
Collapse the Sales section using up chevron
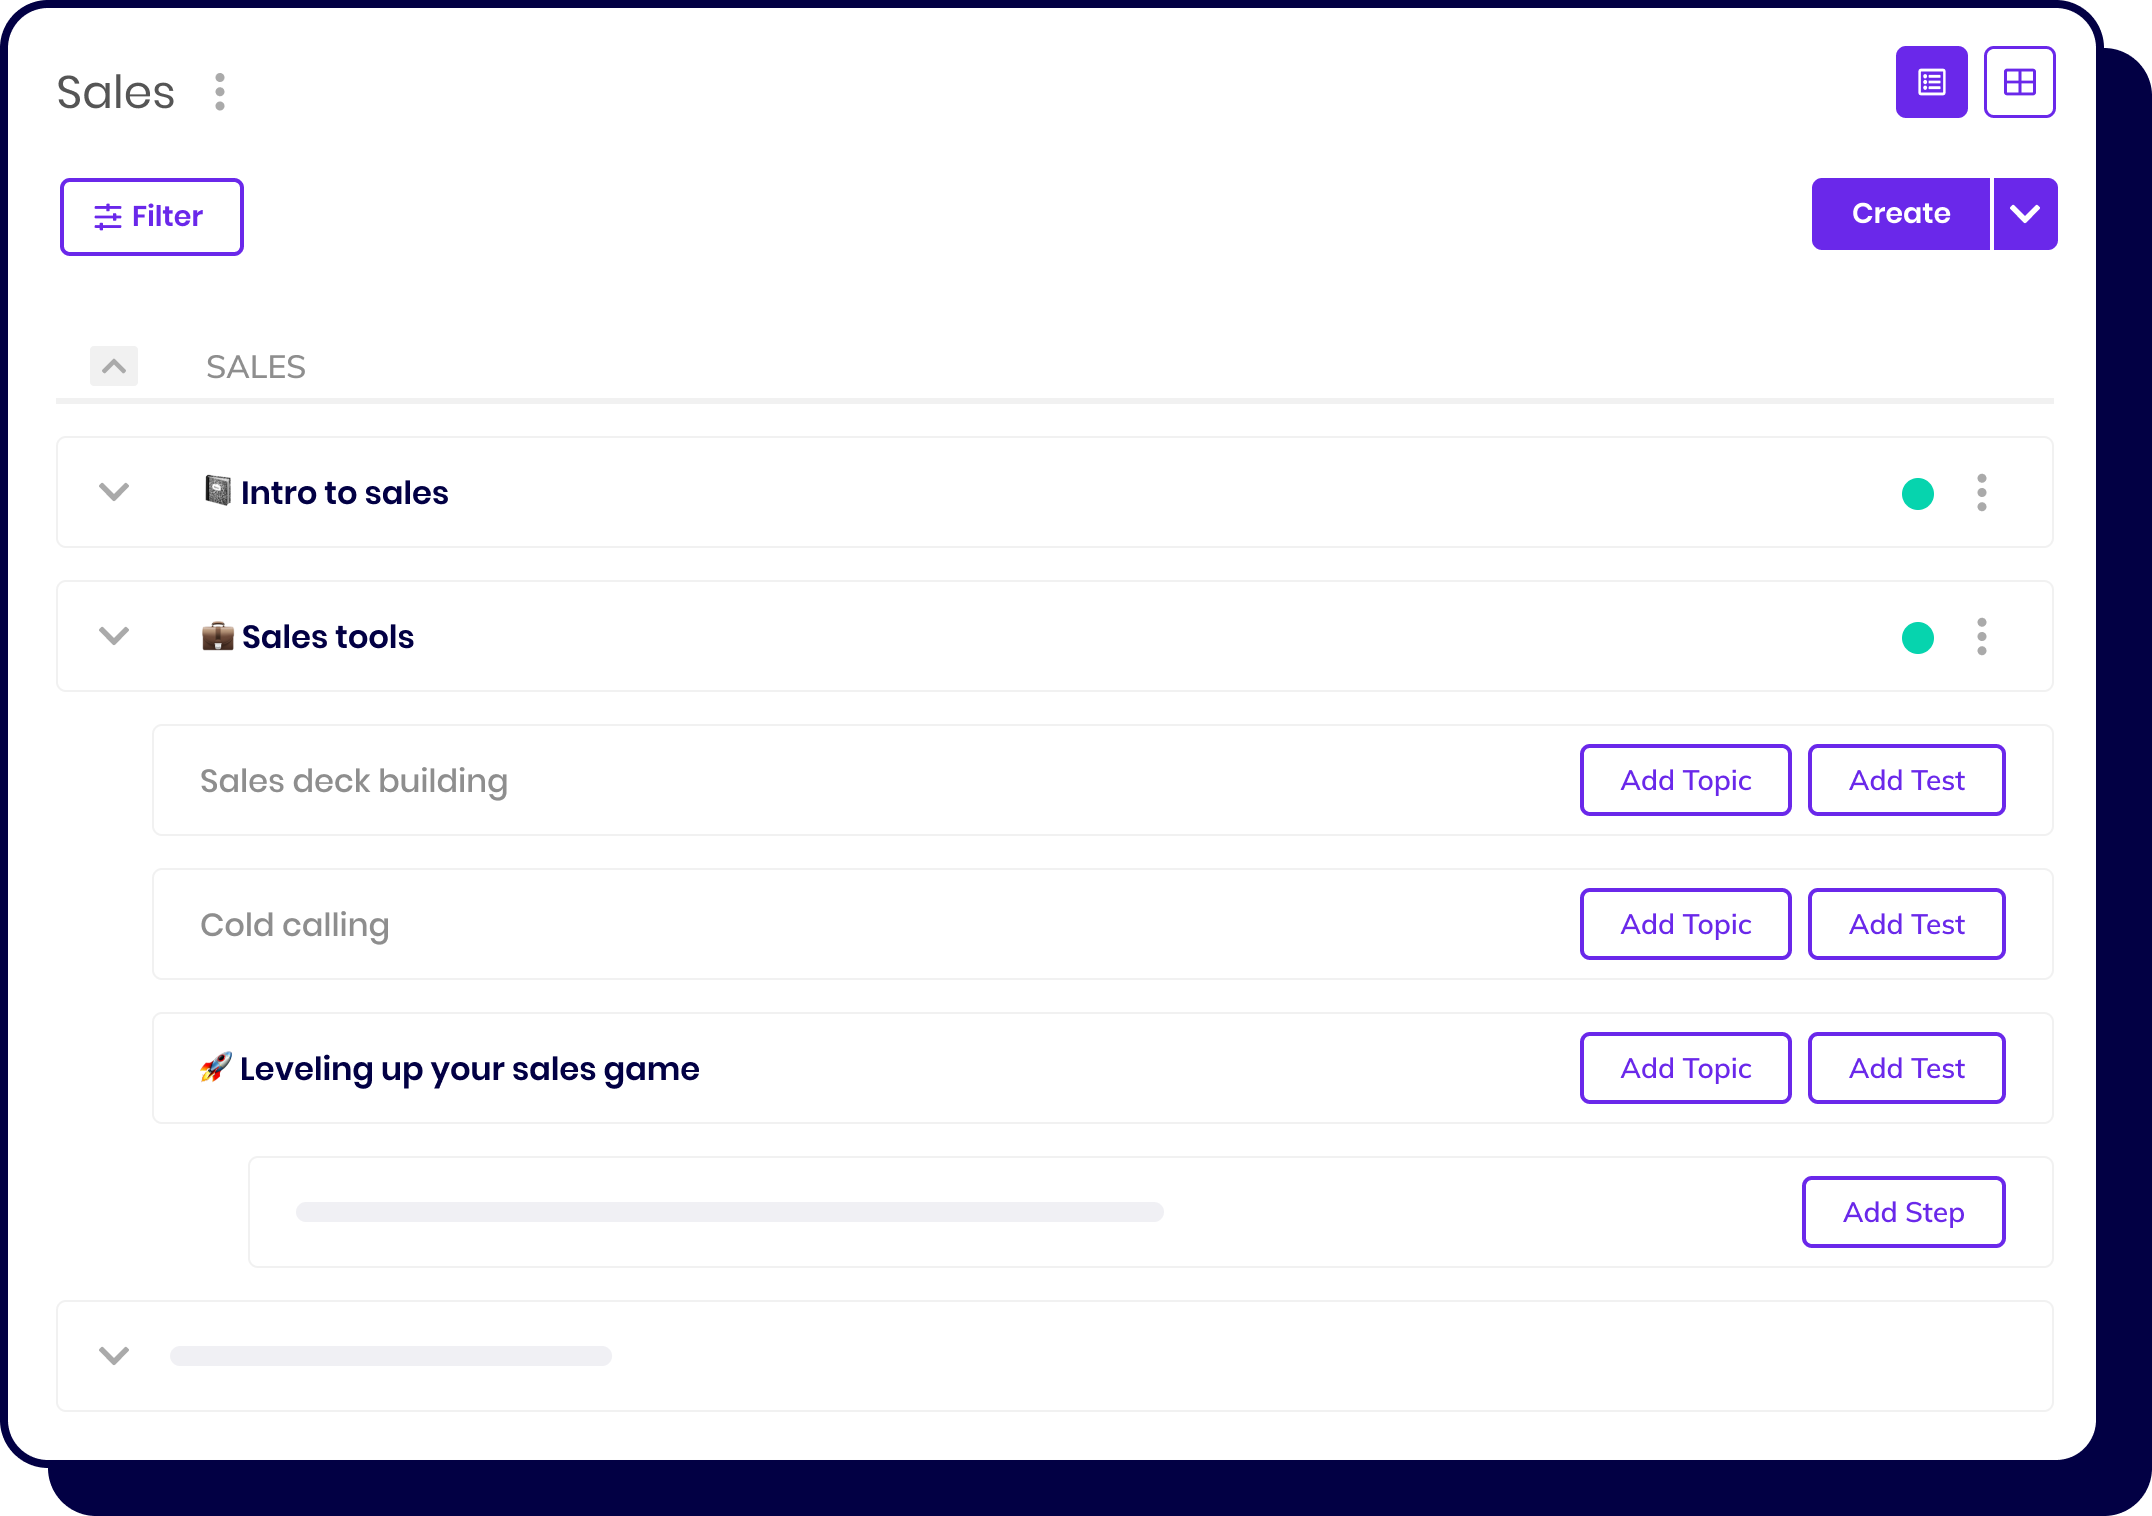[113, 366]
